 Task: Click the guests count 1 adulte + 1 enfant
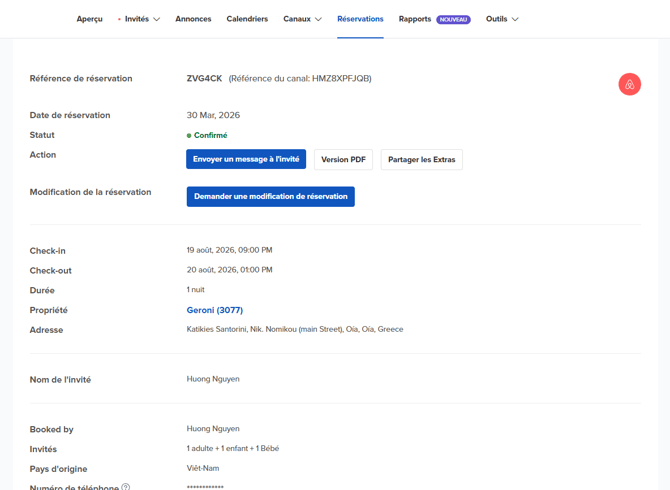(x=233, y=448)
